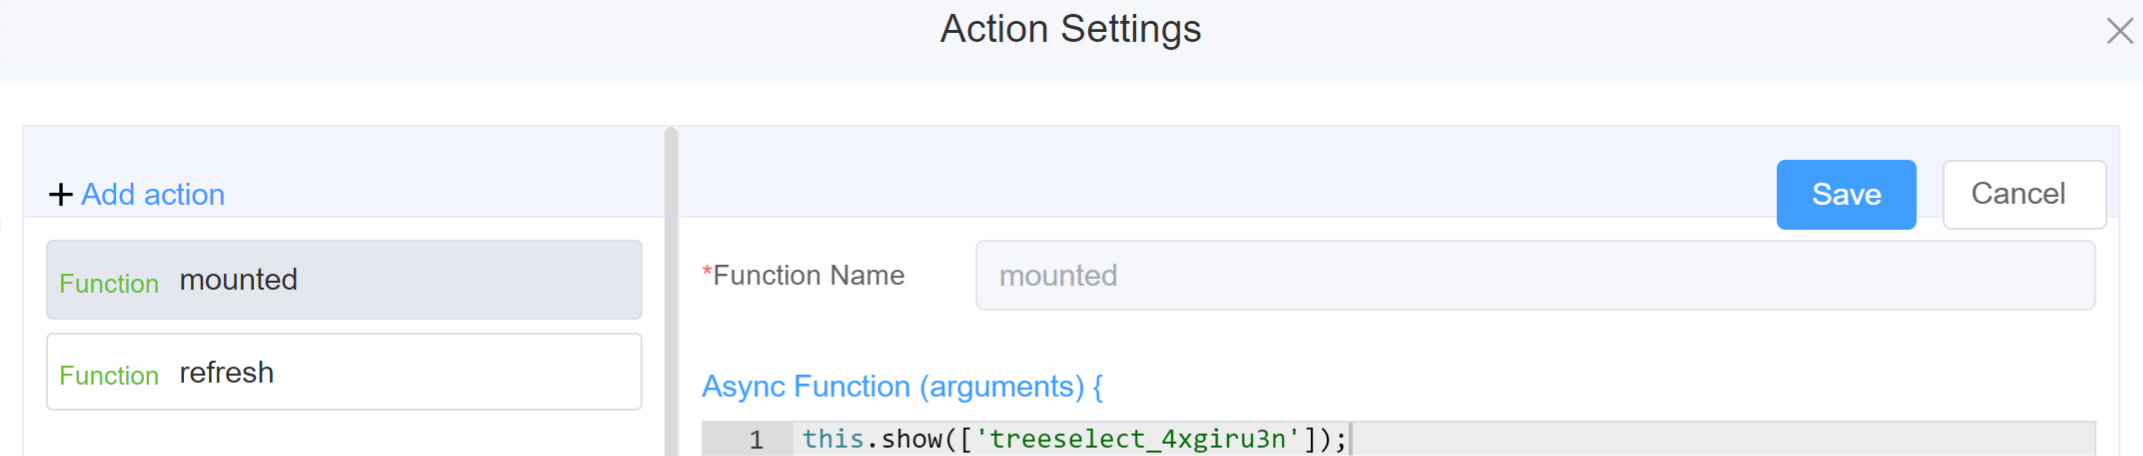Select the mounted function in the list
The image size is (2143, 456).
point(344,280)
